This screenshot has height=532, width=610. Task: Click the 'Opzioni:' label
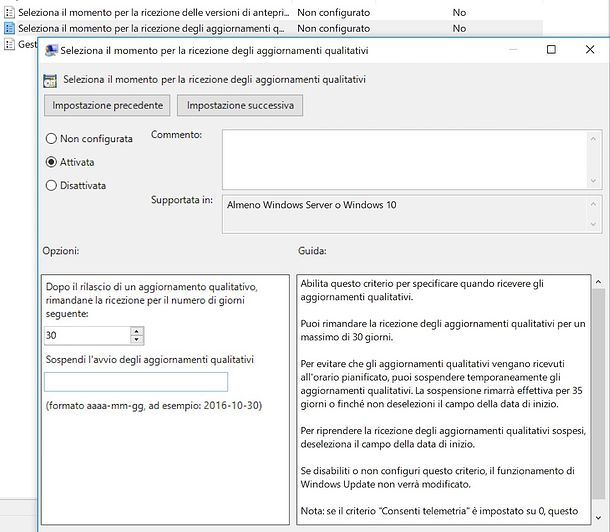(x=61, y=251)
